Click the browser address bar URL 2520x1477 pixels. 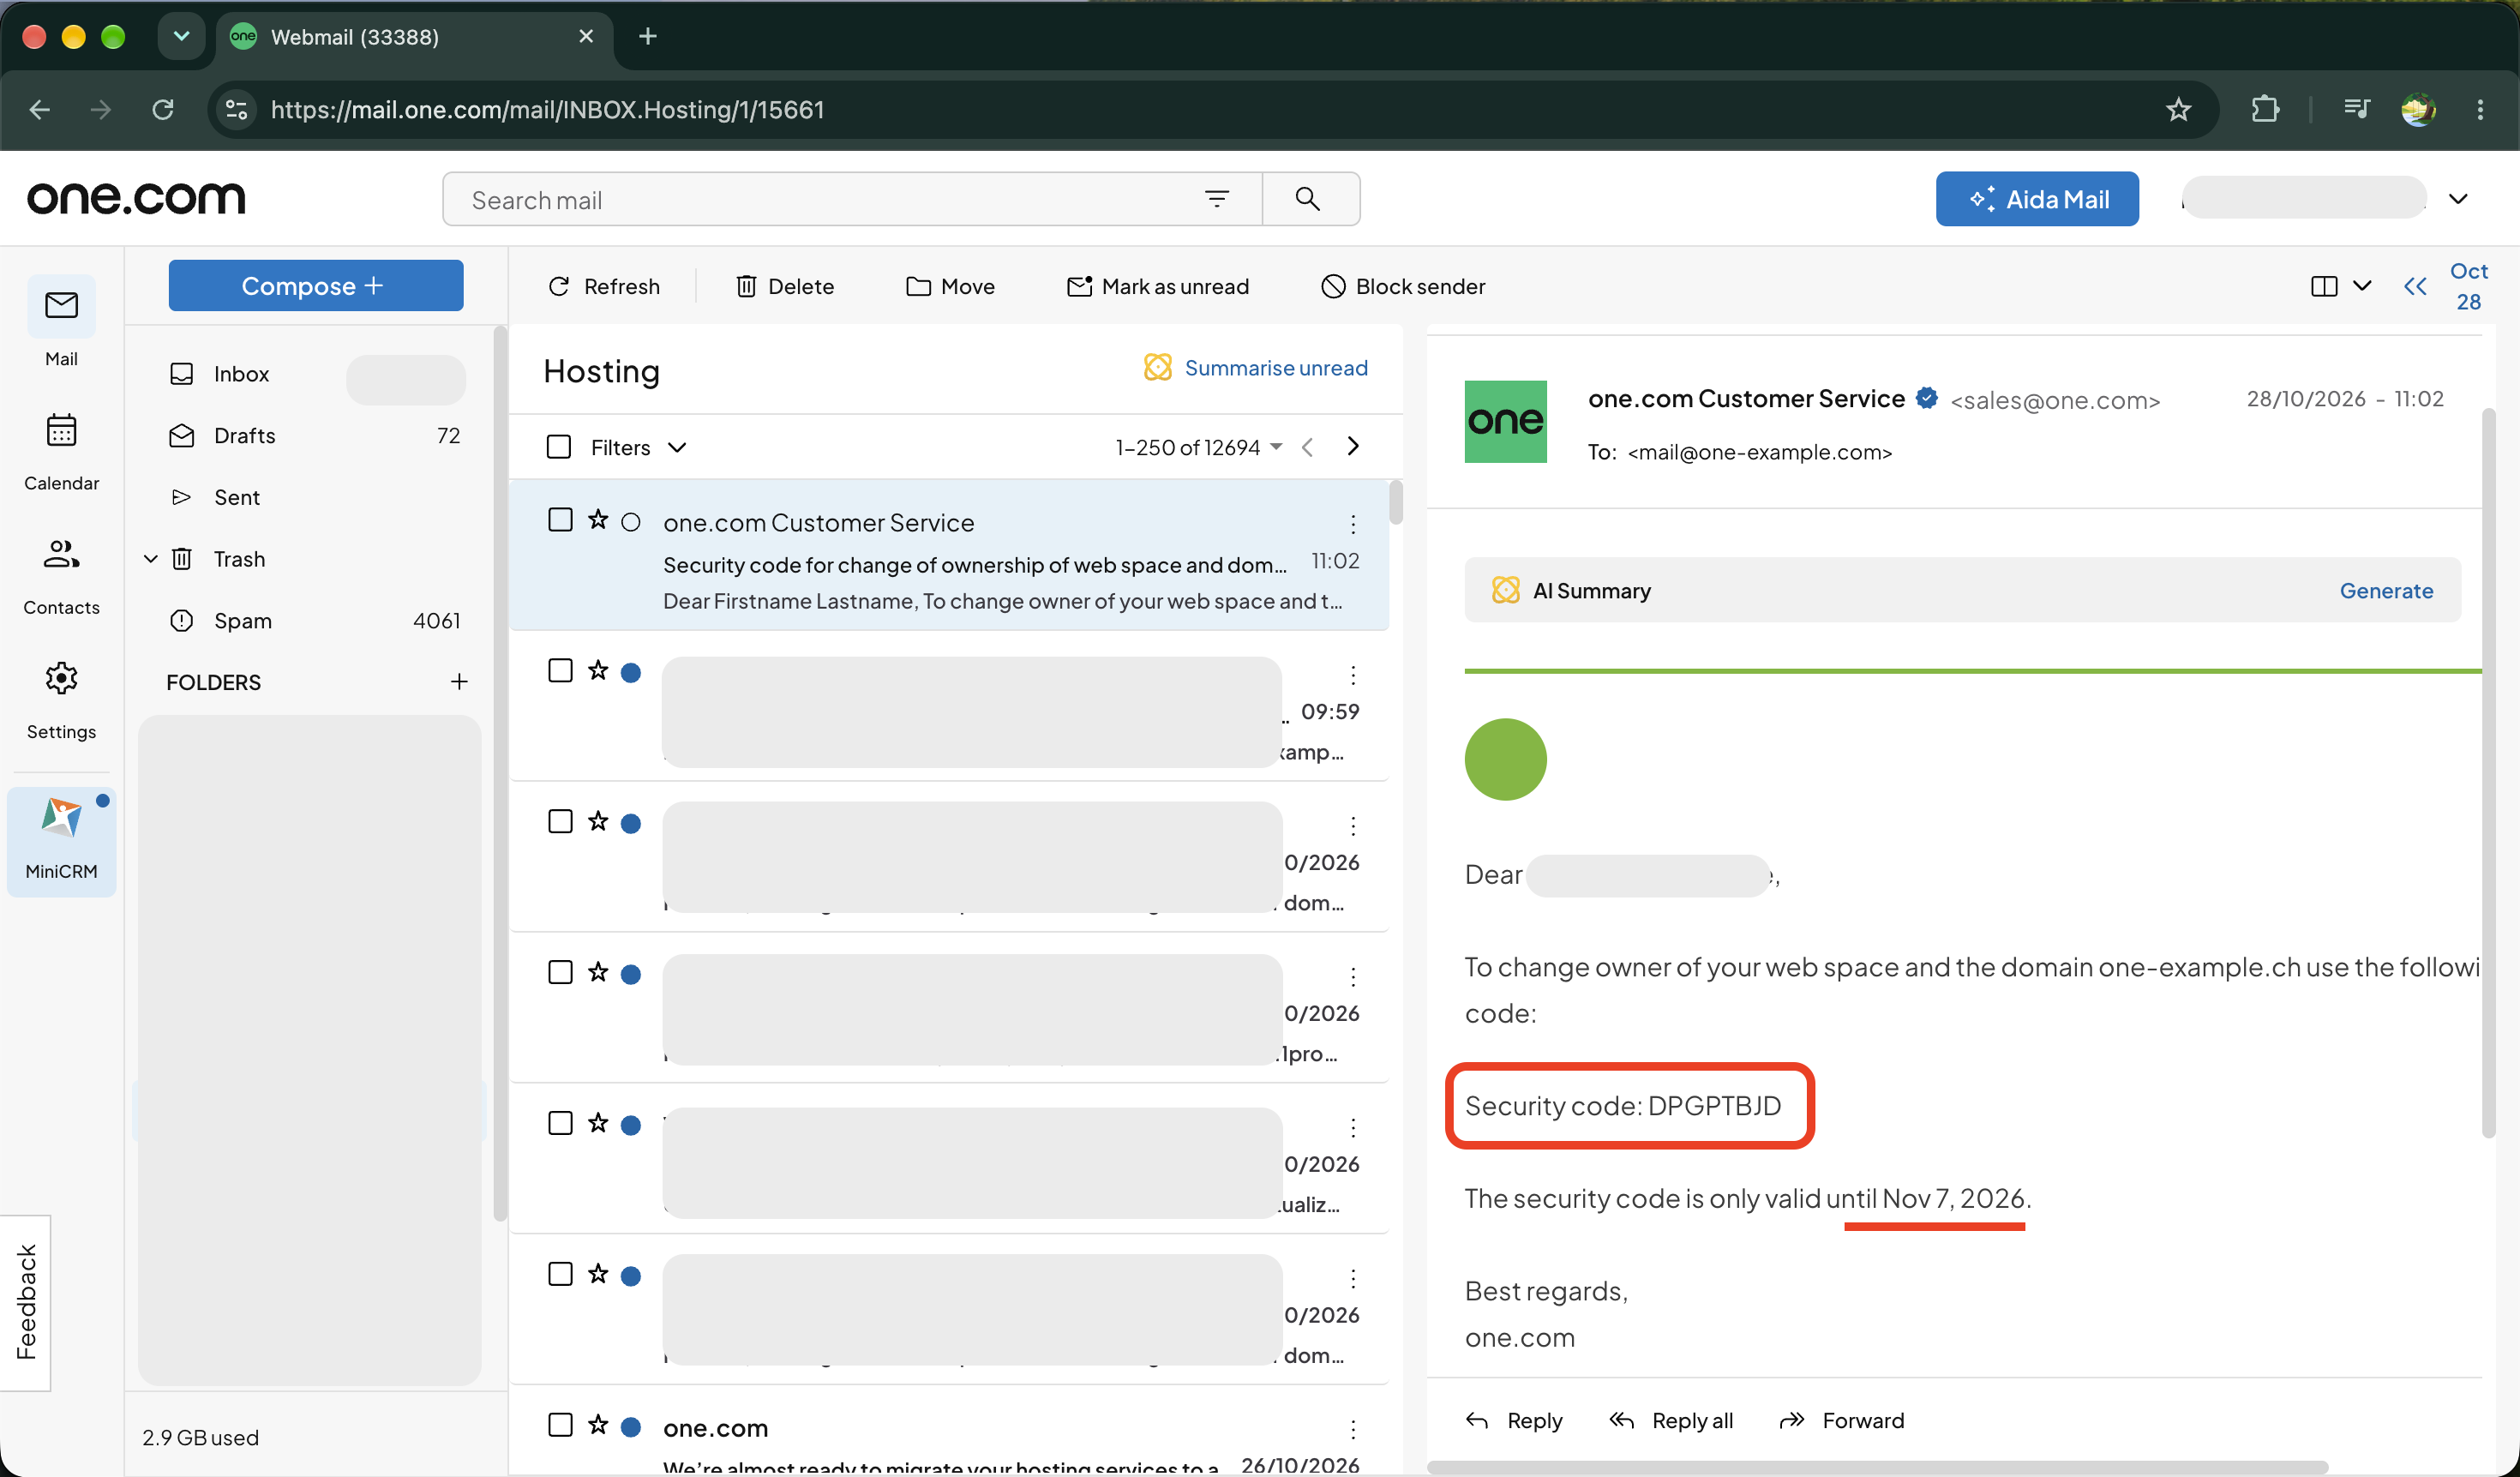pos(548,109)
